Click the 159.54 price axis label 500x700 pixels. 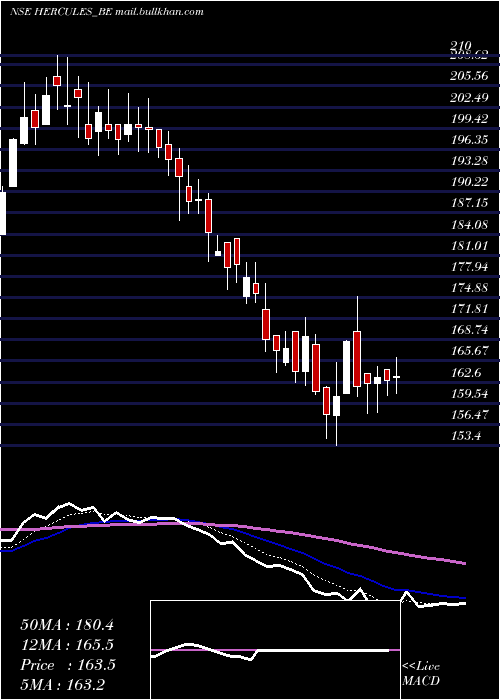point(469,394)
